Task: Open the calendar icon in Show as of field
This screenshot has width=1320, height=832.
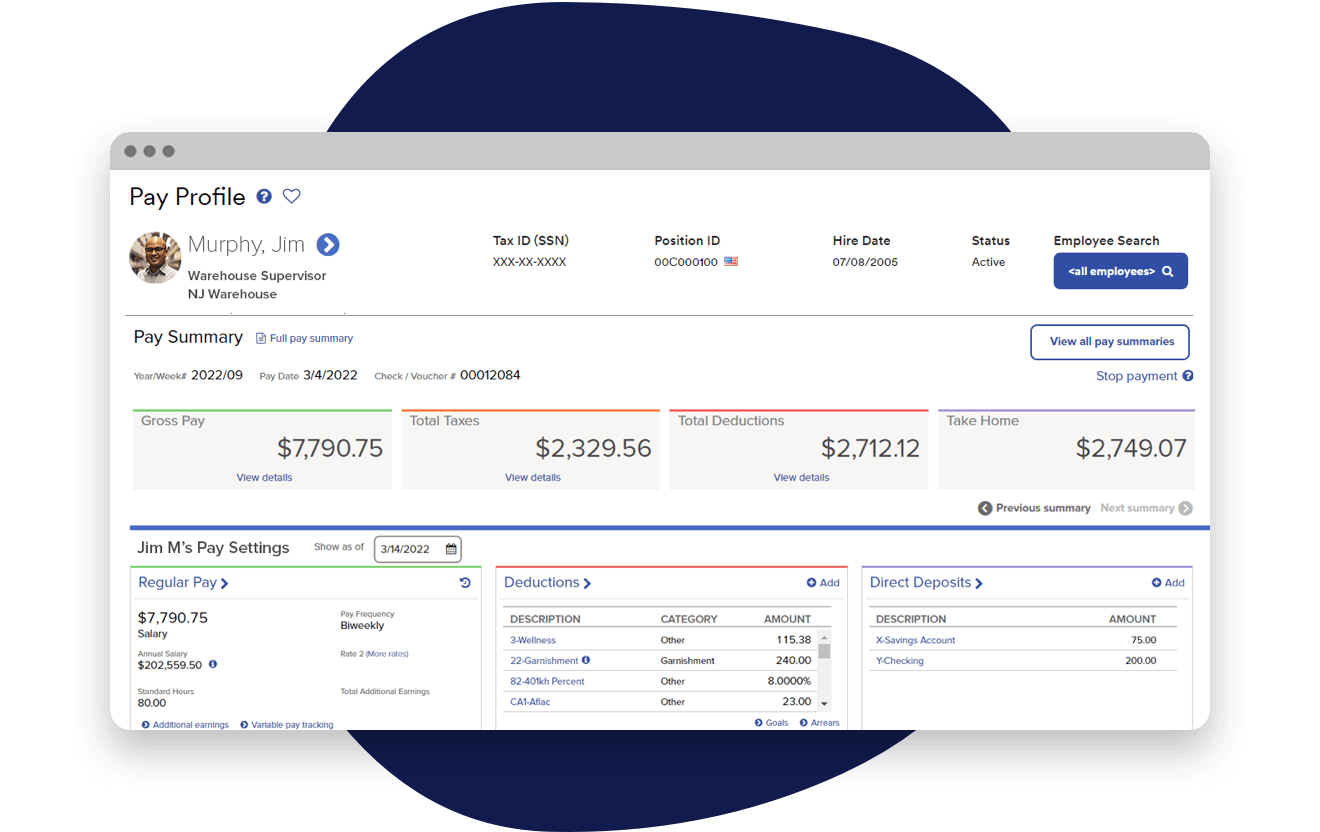Action: coord(451,549)
